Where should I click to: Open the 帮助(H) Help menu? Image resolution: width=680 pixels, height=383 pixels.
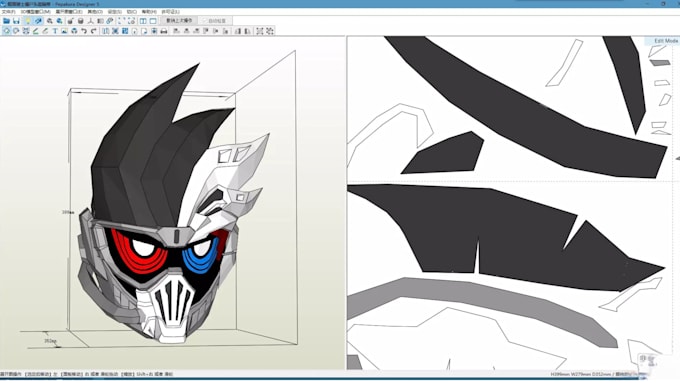pos(149,12)
